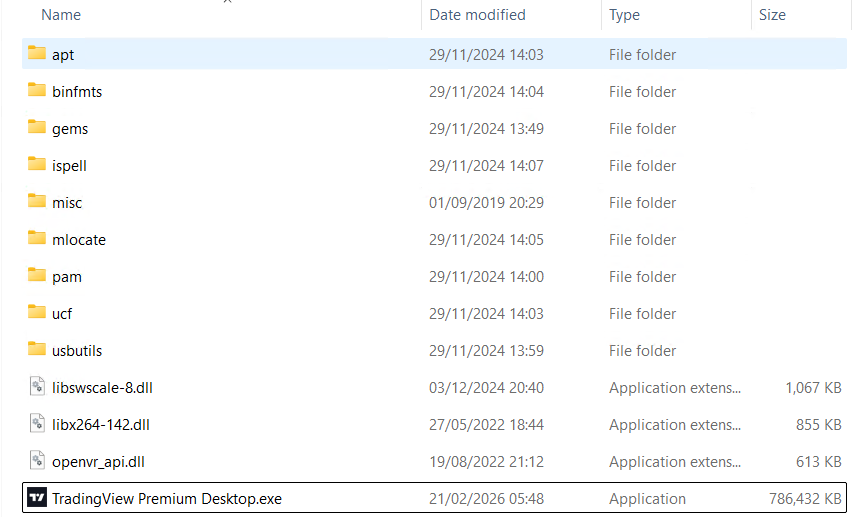Click the size value 1,067 KB
Viewport: 857px width, 517px height.
click(x=813, y=388)
